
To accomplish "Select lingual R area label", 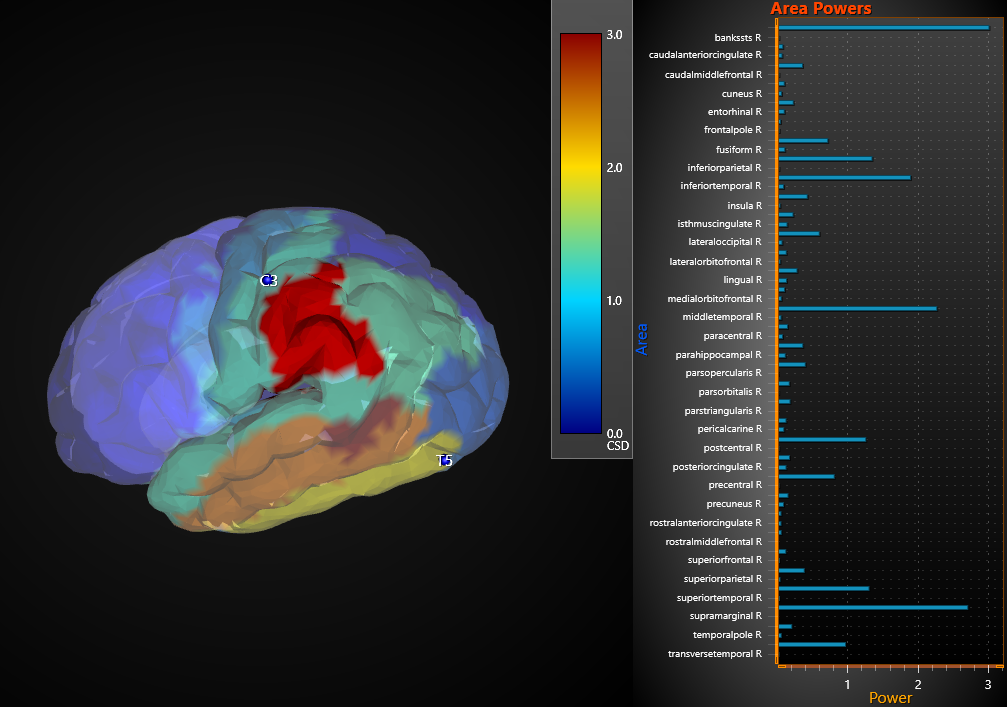I will (x=742, y=280).
